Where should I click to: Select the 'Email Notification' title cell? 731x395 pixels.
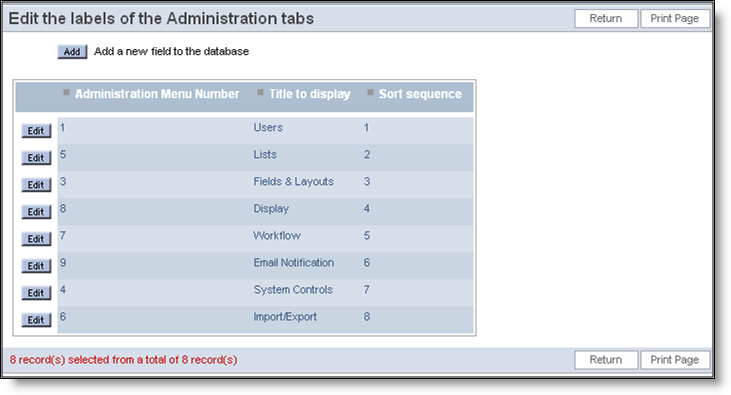coord(293,263)
